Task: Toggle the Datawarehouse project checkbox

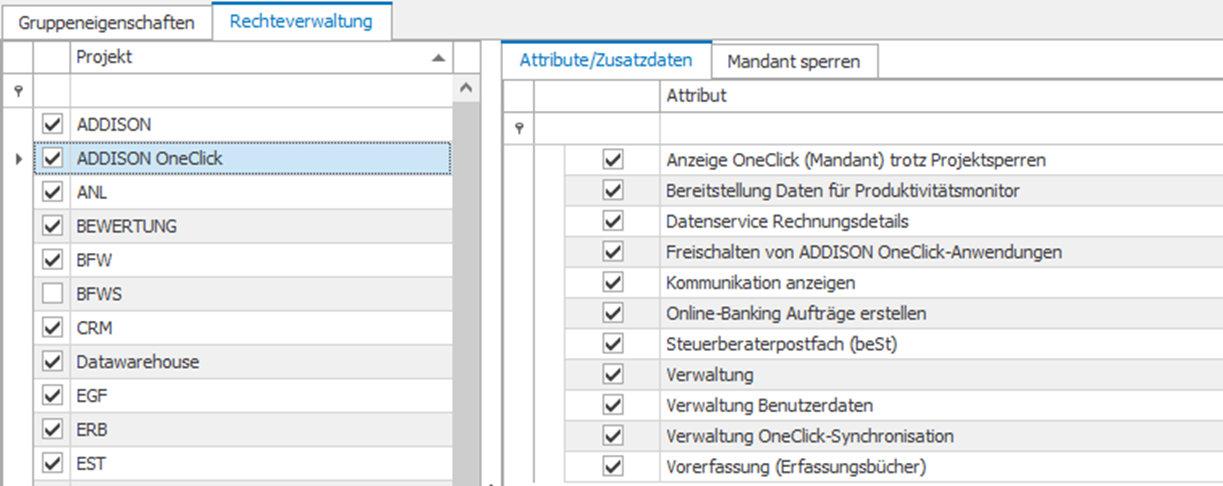Action: [52, 362]
